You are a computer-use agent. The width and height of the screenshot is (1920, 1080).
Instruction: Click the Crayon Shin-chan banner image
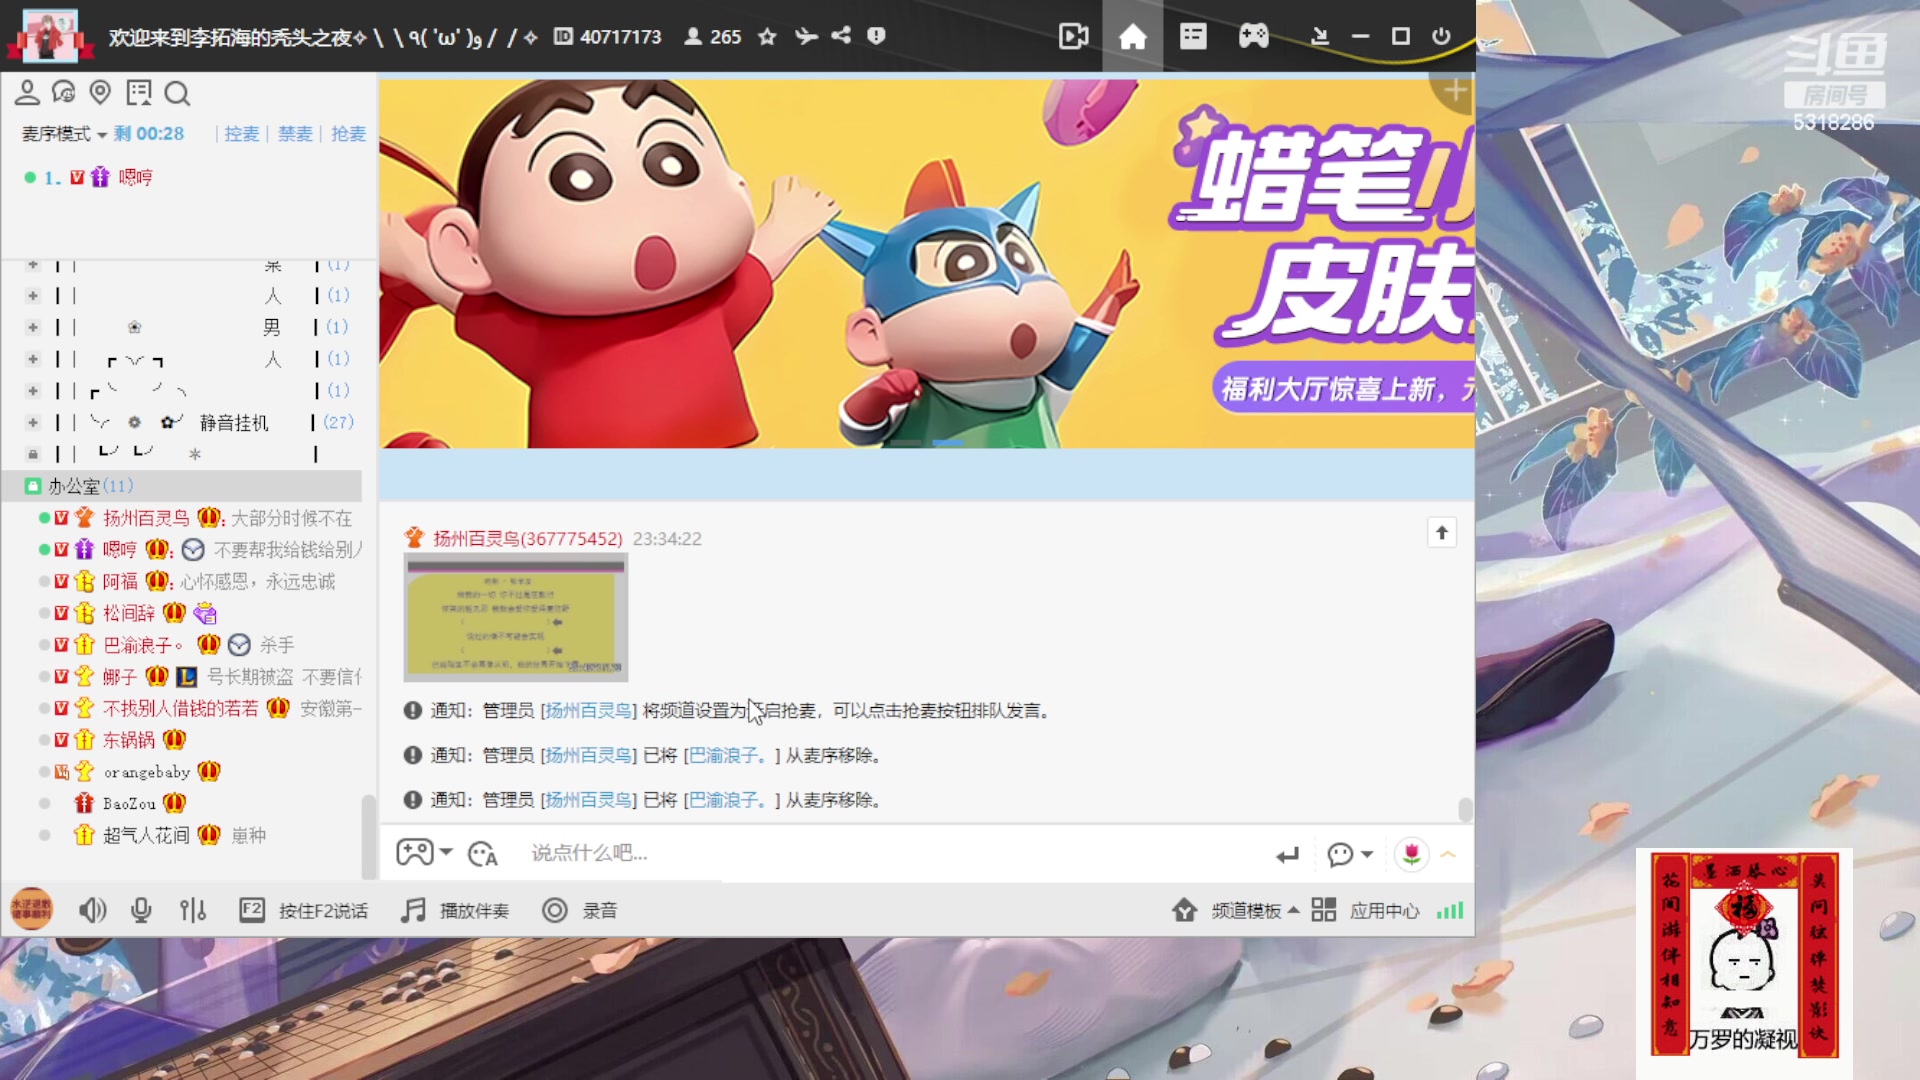tap(926, 263)
